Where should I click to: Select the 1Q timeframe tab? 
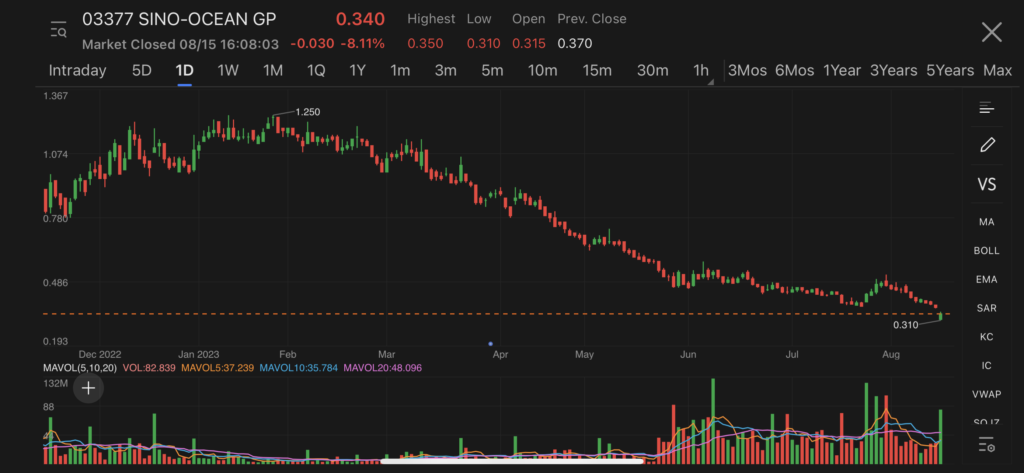316,71
